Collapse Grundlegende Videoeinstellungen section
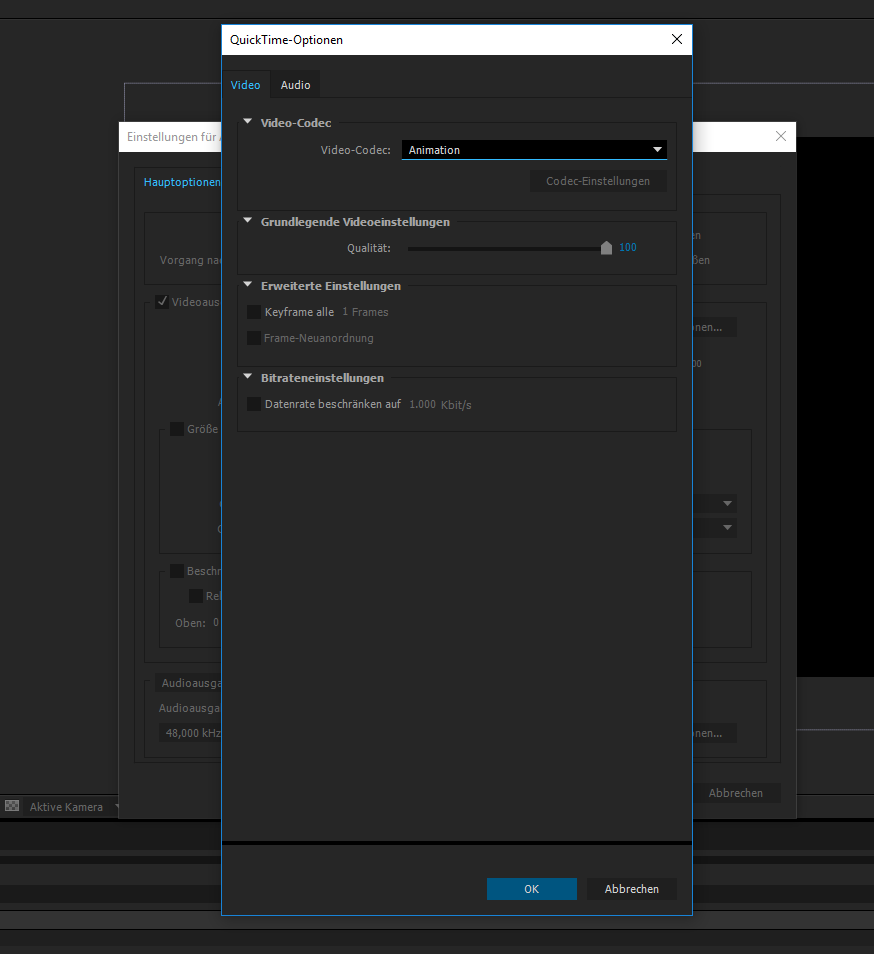This screenshot has height=954, width=874. click(248, 221)
